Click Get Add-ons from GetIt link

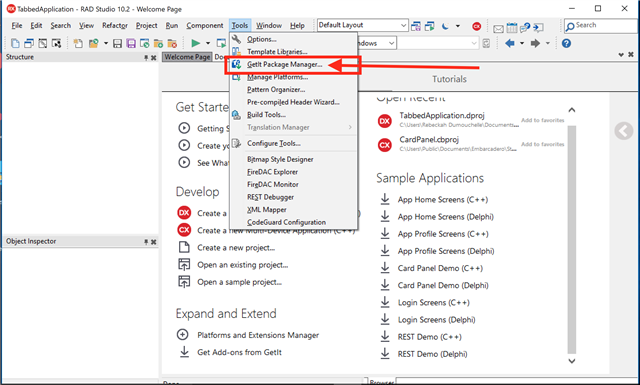click(239, 352)
